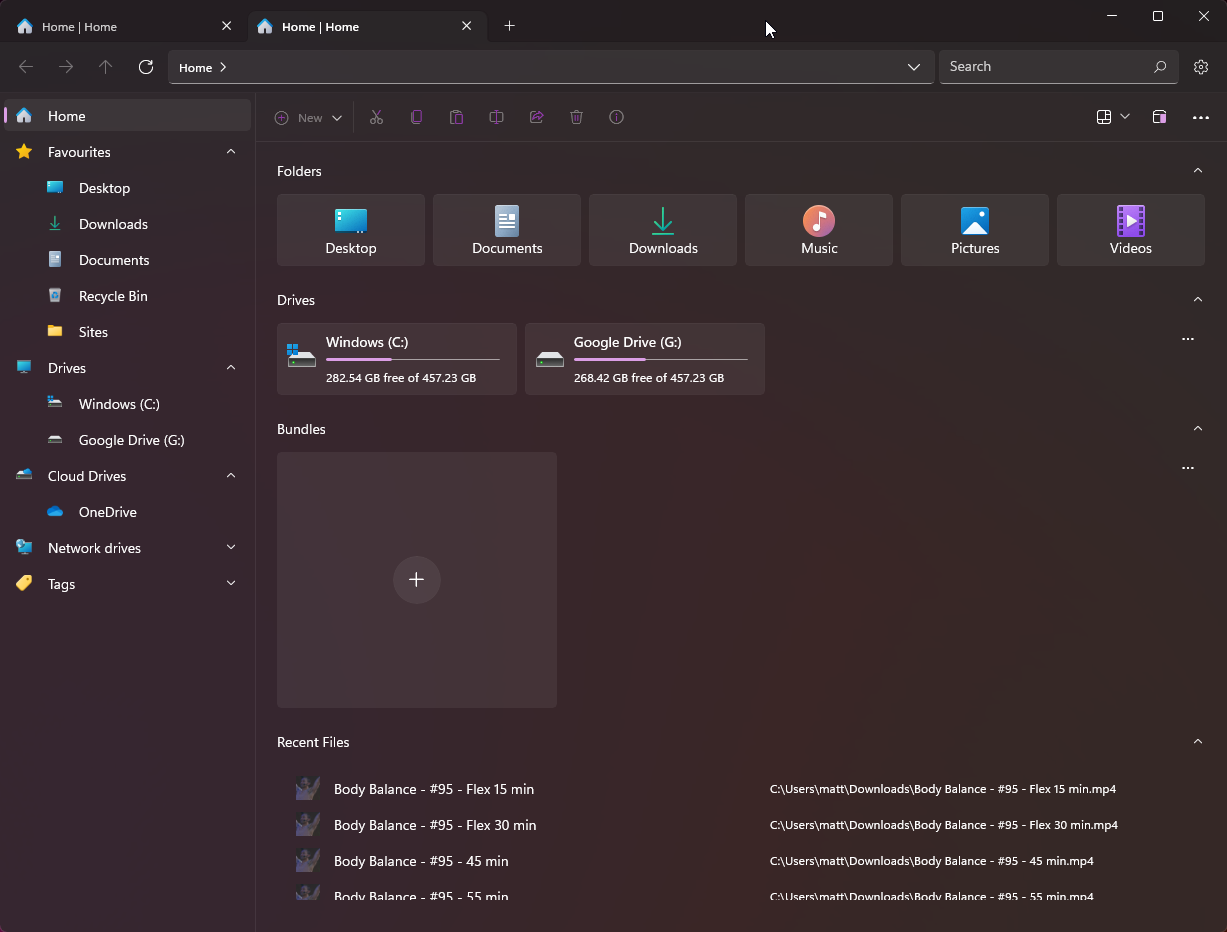Image resolution: width=1227 pixels, height=932 pixels.
Task: Open the layout options icon in toolbar
Action: (1104, 117)
